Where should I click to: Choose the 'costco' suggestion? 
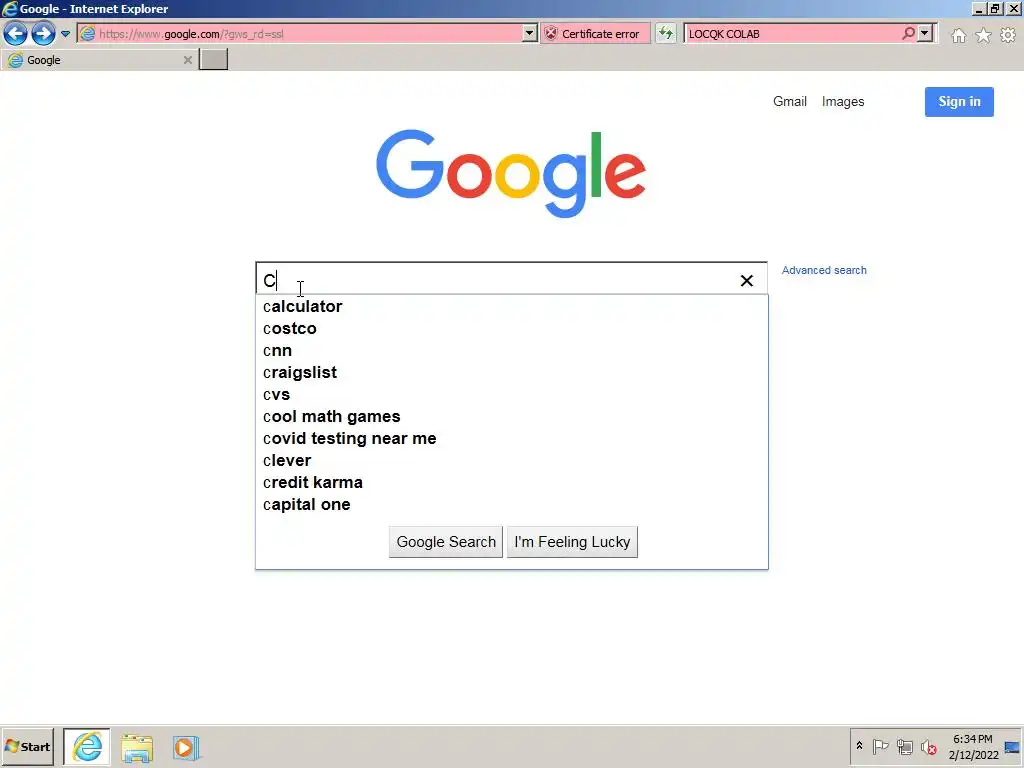[x=511, y=328]
